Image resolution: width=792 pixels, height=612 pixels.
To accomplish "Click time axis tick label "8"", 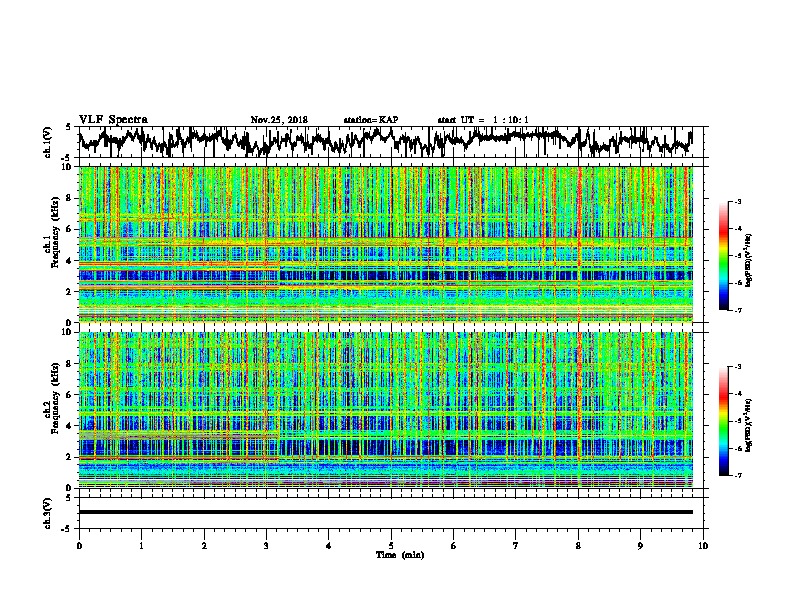I will coord(578,546).
